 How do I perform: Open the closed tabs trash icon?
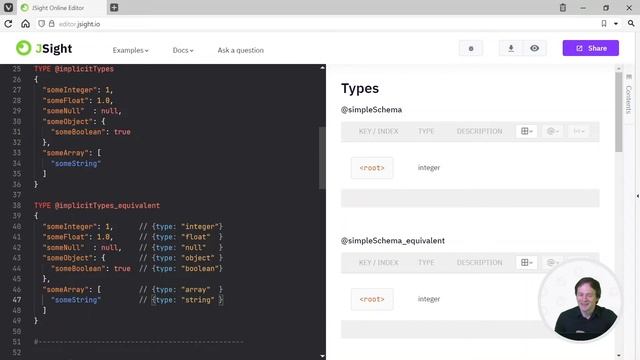pyautogui.click(x=562, y=7)
